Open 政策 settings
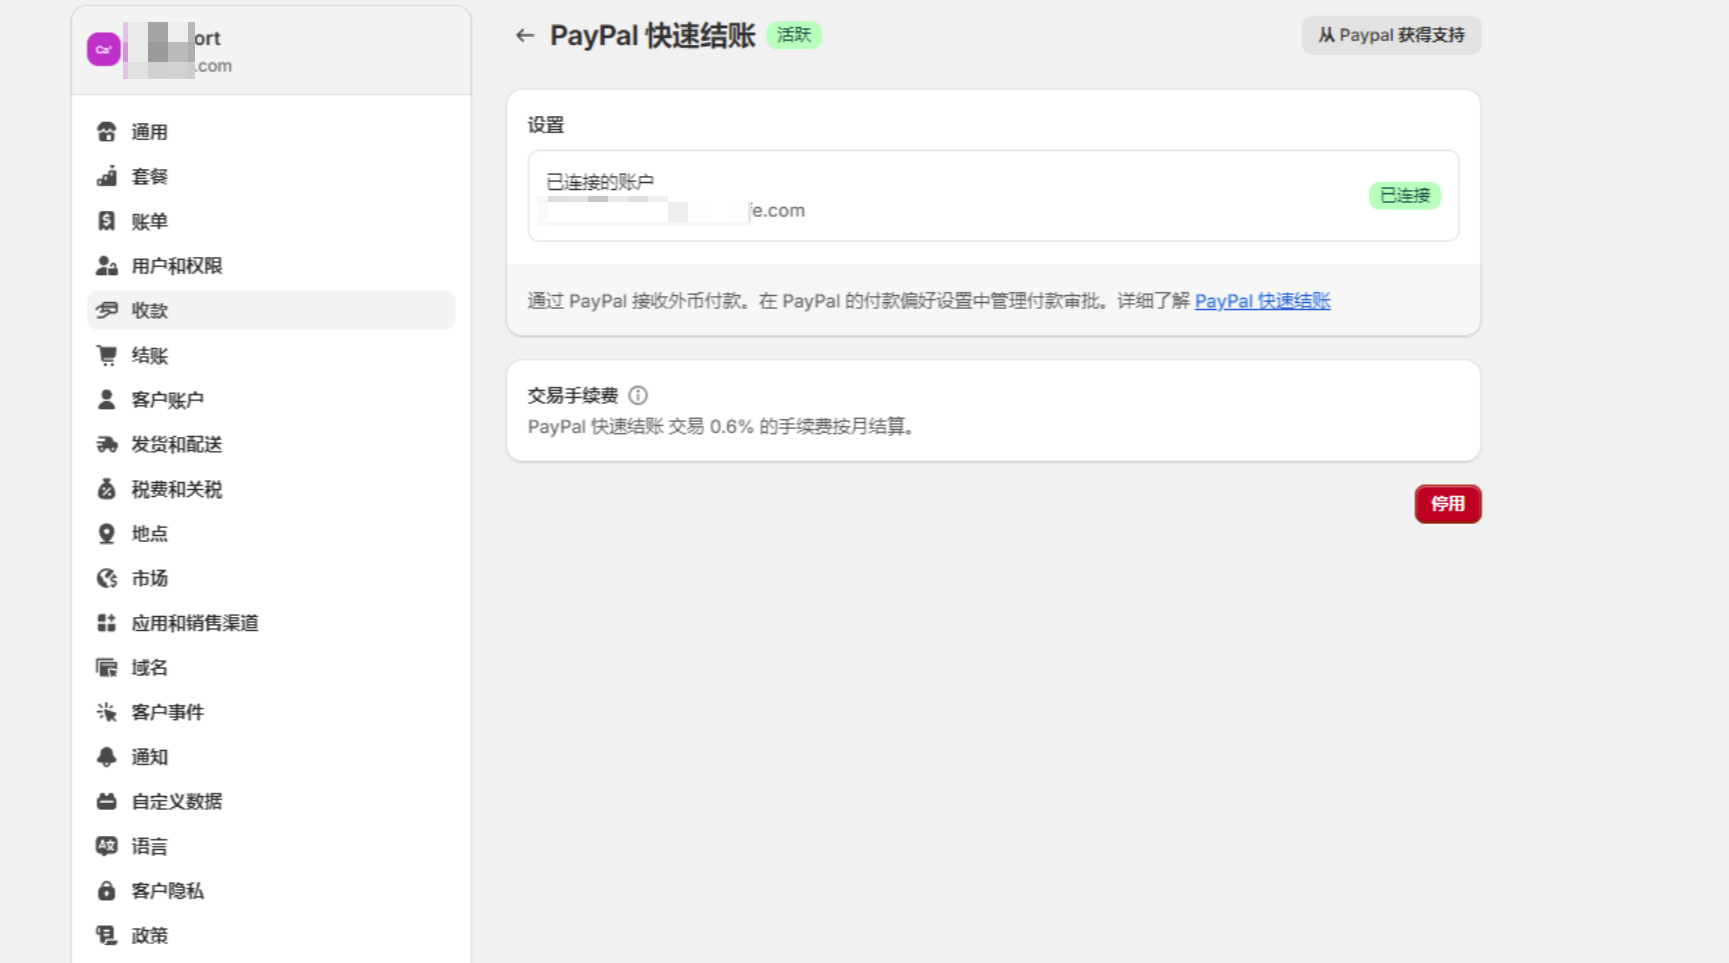 coord(271,935)
